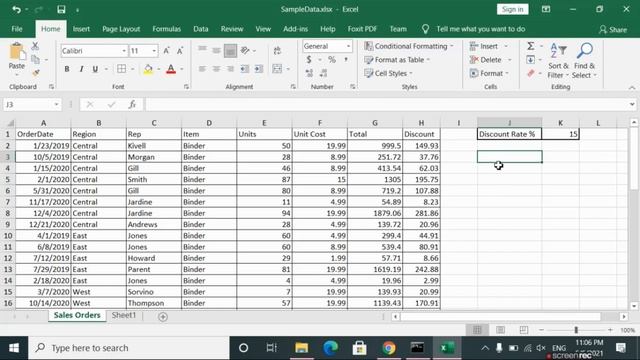640x360 pixels.
Task: Open the General number format dropdown
Action: pos(348,46)
